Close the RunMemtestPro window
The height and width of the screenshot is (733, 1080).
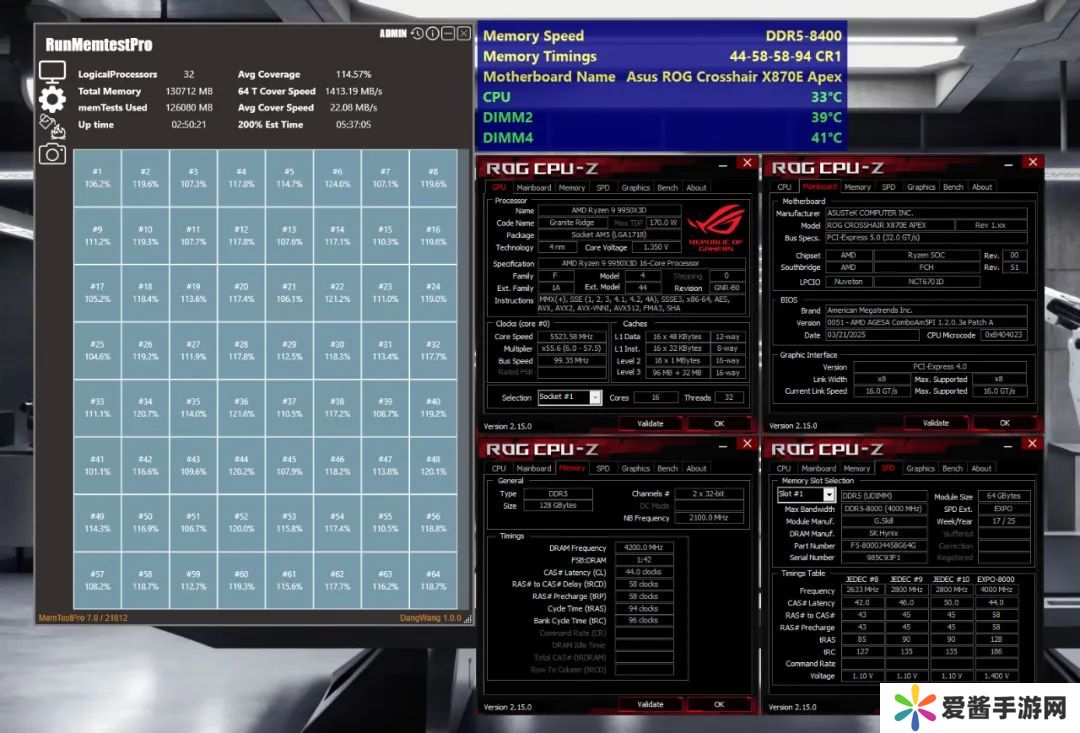(x=463, y=33)
